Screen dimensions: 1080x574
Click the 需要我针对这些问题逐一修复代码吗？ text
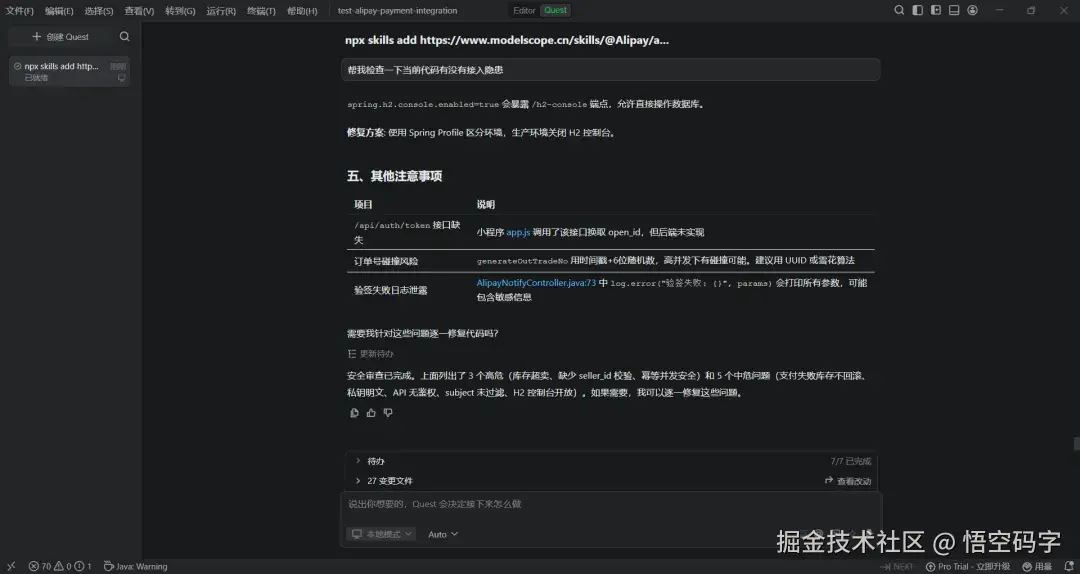(423, 334)
